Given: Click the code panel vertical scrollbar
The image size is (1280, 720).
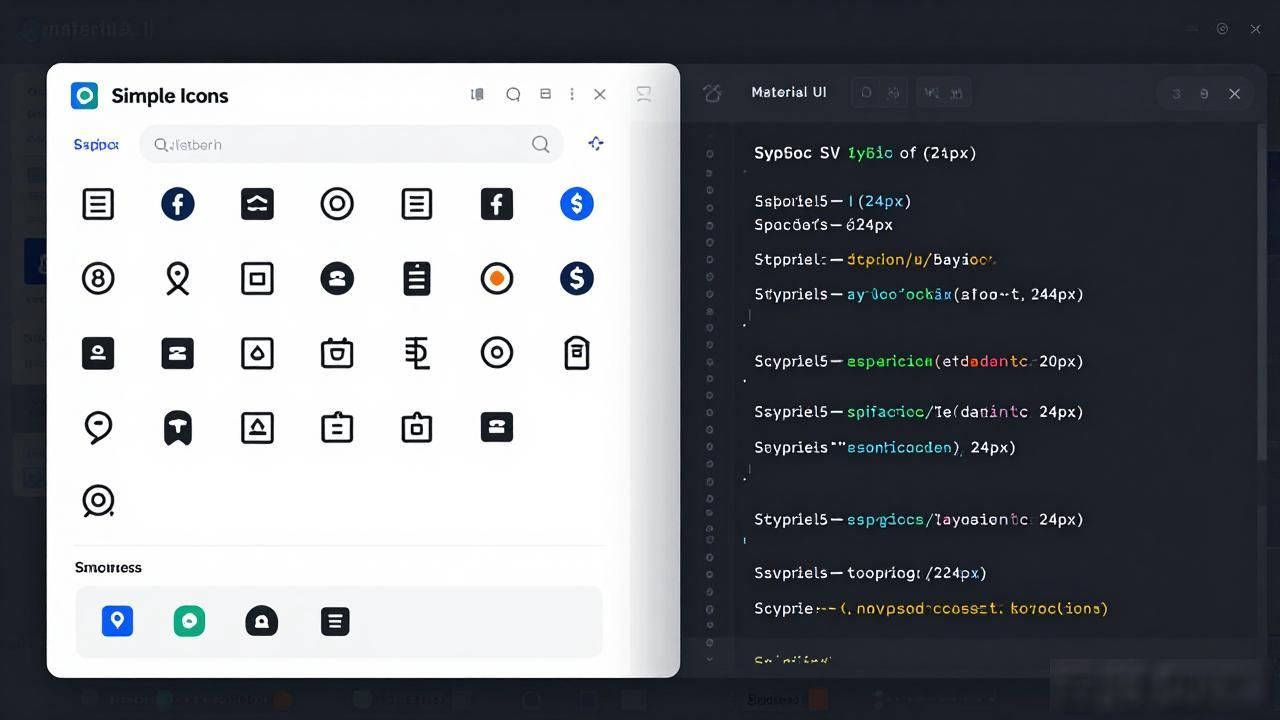Looking at the screenshot, I should (x=1263, y=292).
